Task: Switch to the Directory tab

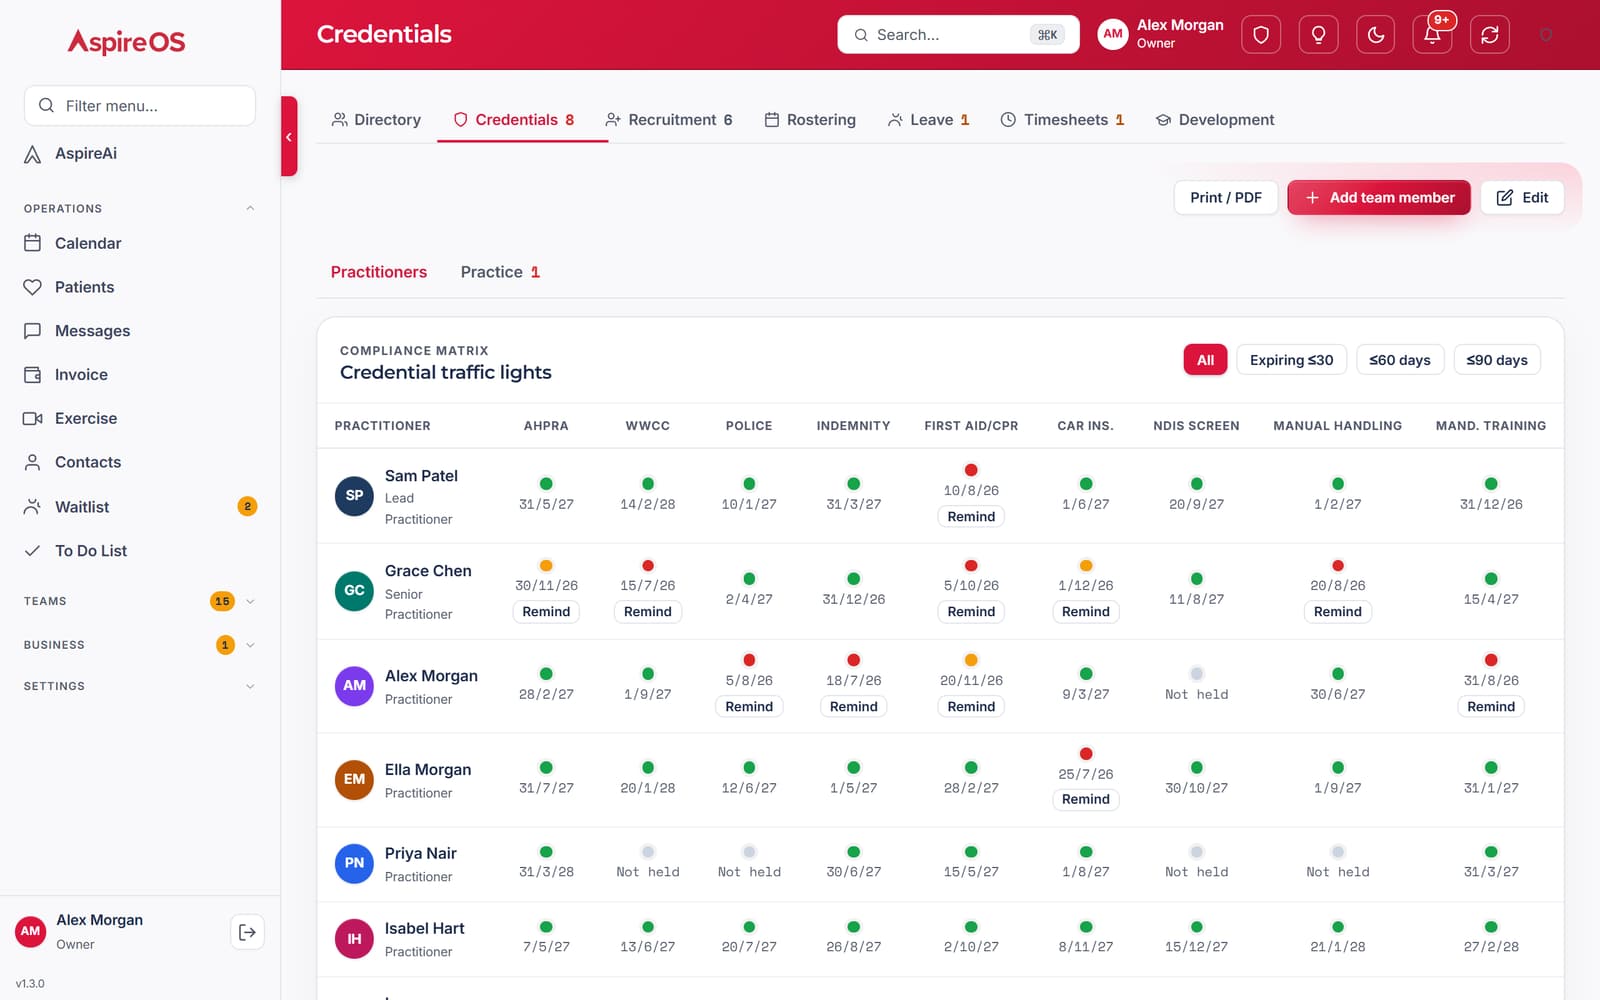Action: (x=376, y=120)
